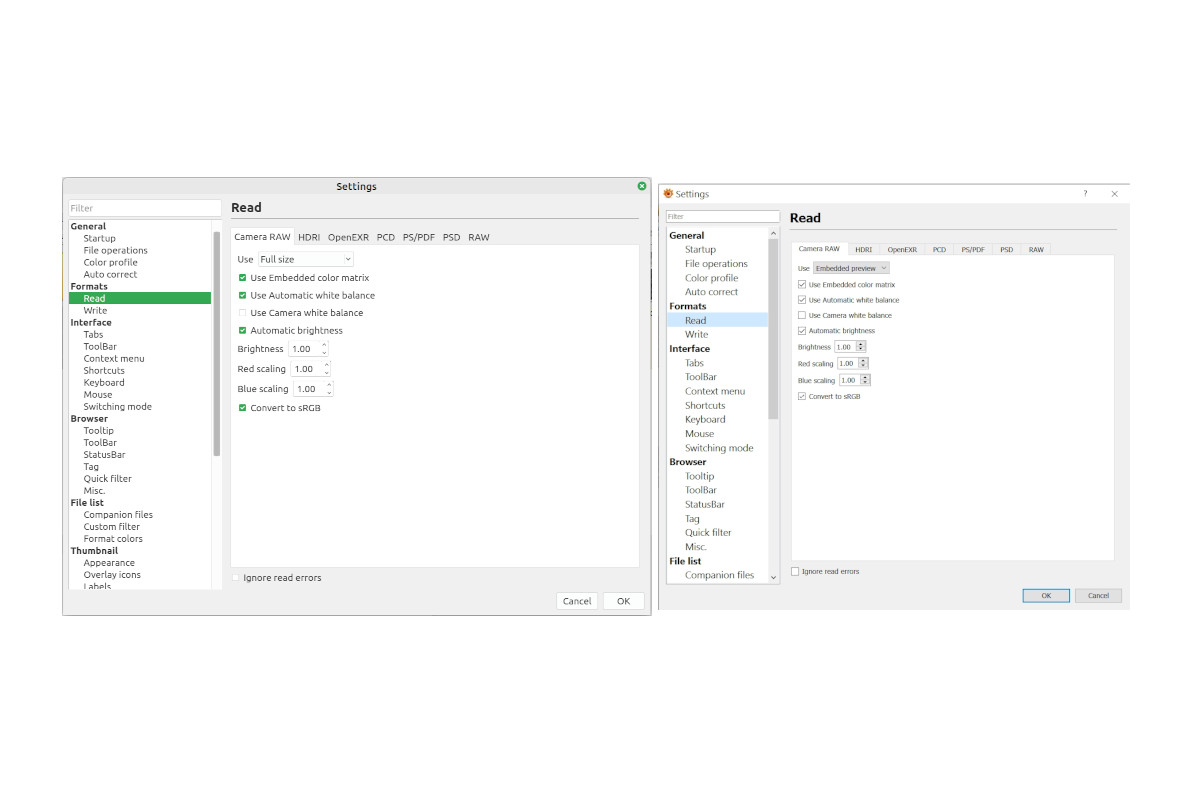Image resolution: width=1200 pixels, height=800 pixels.
Task: Select Camera RAW tab in left window
Action: pos(262,237)
